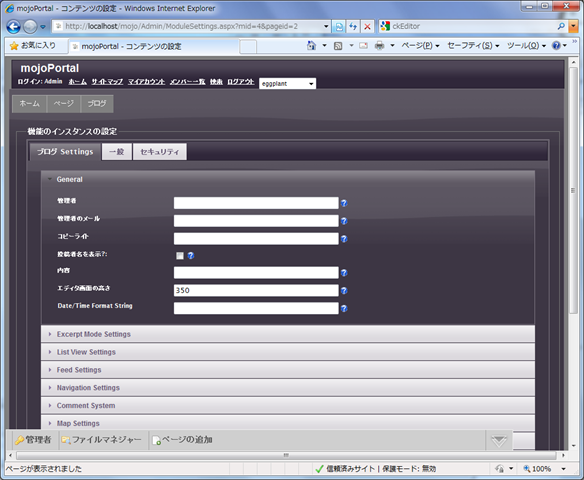Open the recent pages dropdown beside Forward
The height and width of the screenshot is (480, 584).
(x=43, y=27)
